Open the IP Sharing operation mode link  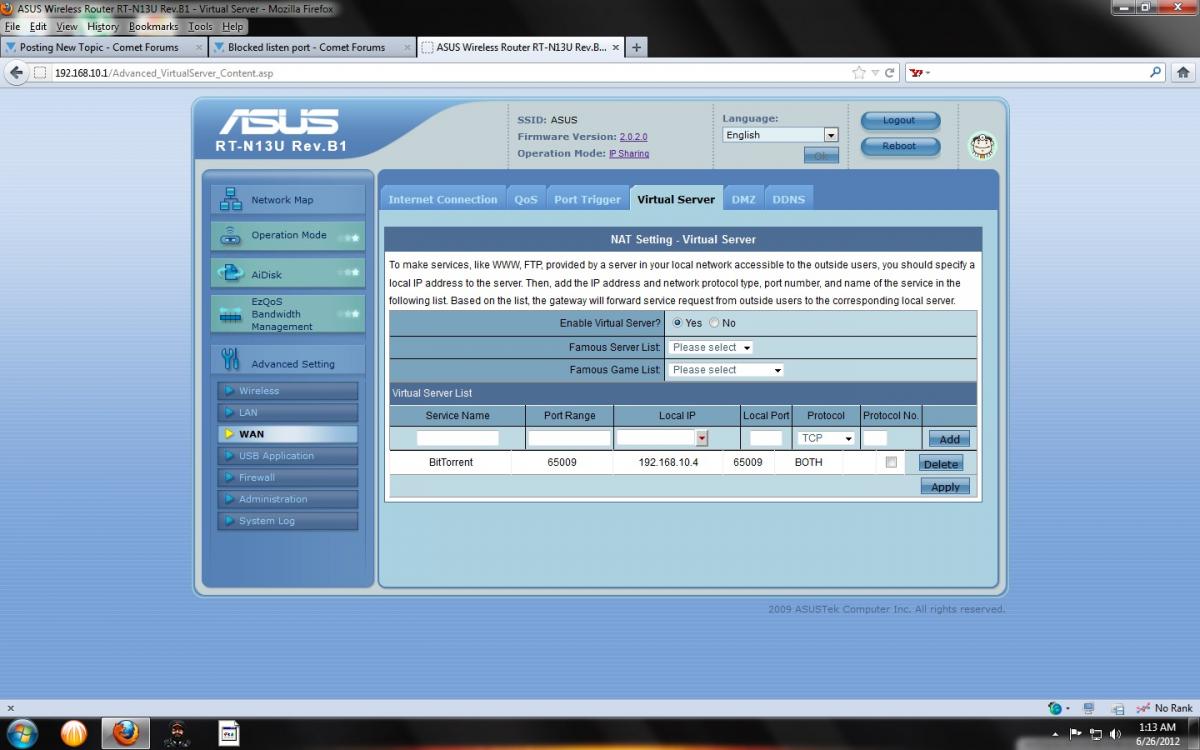coord(629,154)
